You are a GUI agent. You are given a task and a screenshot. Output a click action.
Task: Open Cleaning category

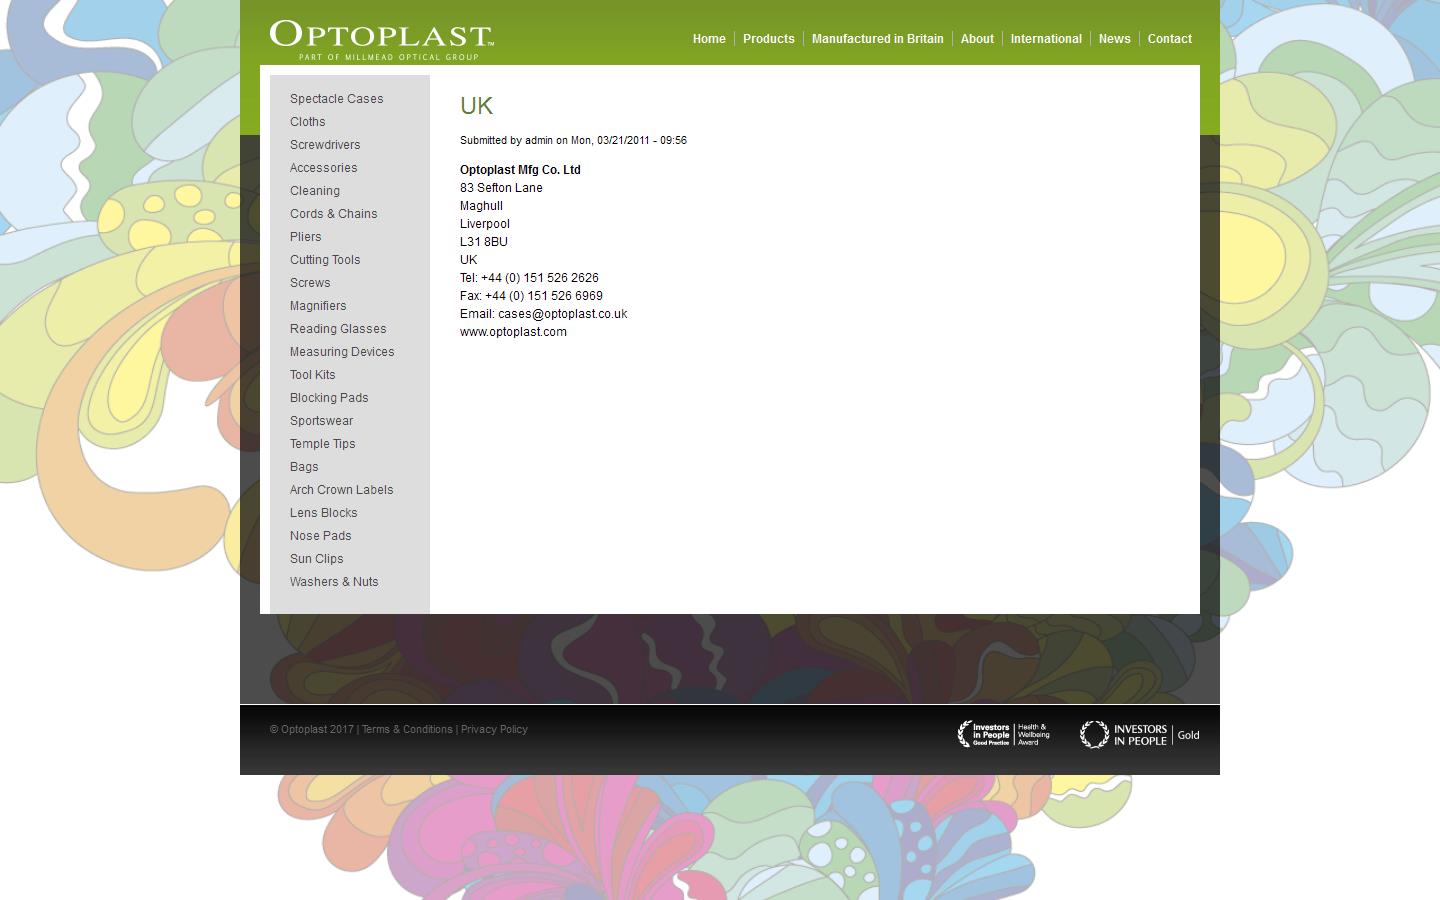tap(315, 191)
